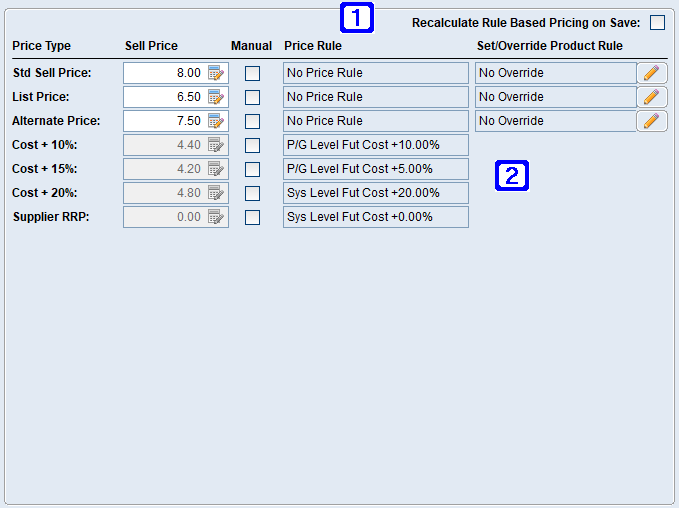Focus the List Price value 6.50
The image size is (679, 508).
(x=164, y=97)
